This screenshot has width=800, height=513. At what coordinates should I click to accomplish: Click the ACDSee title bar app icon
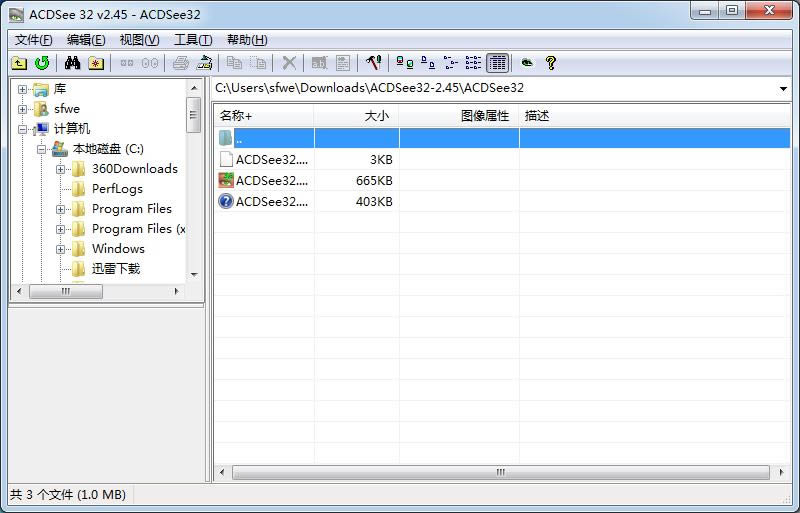16,15
